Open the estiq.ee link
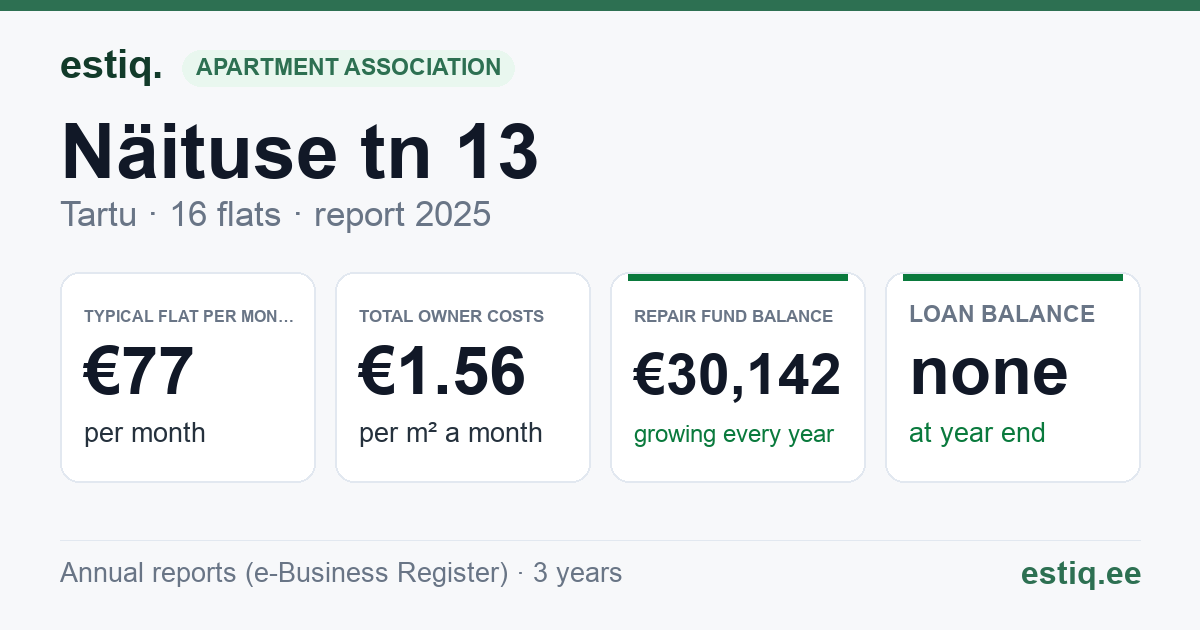Screen dimensions: 1200x630 tap(1081, 573)
